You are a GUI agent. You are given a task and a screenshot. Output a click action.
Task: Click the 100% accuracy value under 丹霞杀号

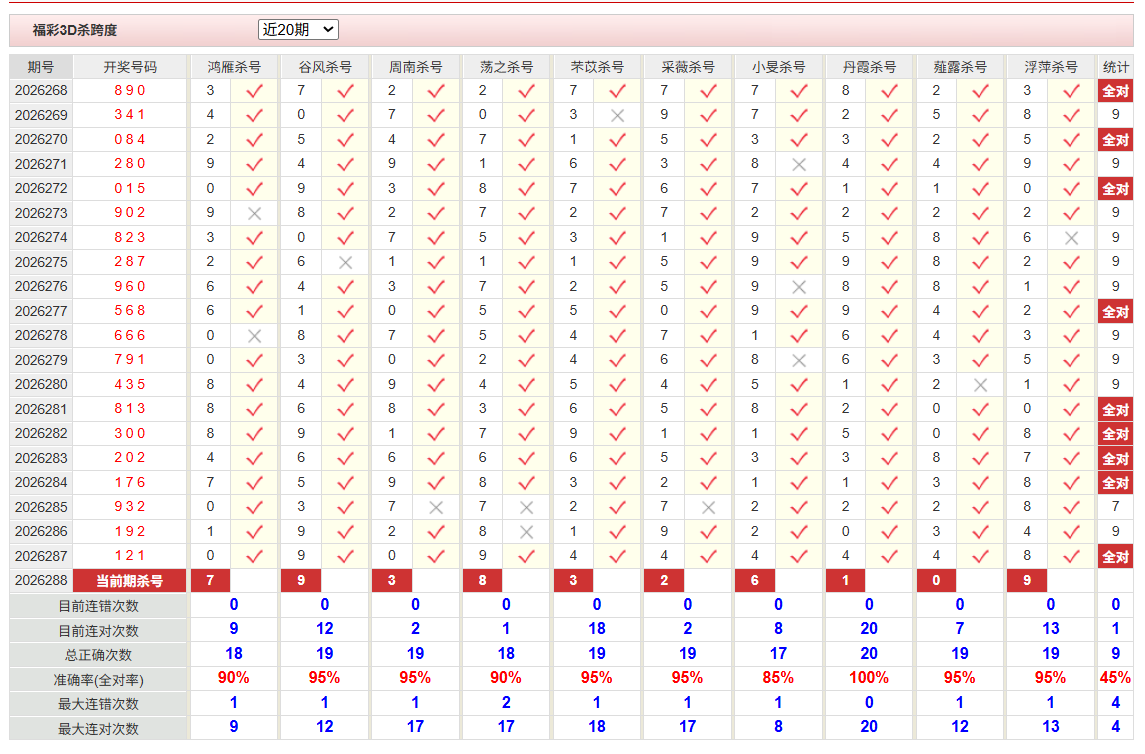point(869,678)
